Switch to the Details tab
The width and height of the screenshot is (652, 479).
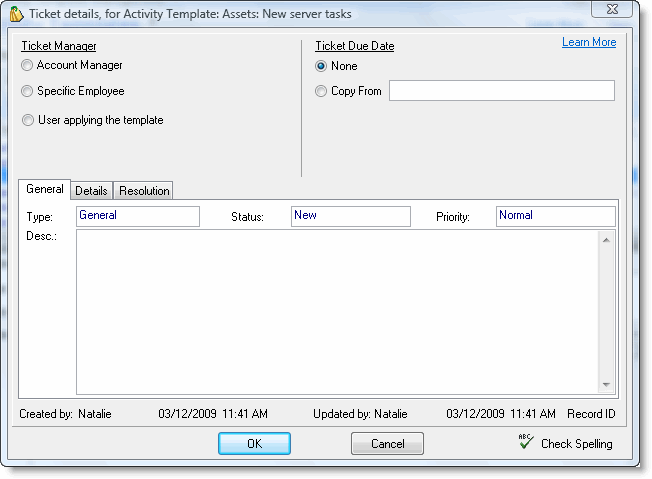pyautogui.click(x=92, y=190)
